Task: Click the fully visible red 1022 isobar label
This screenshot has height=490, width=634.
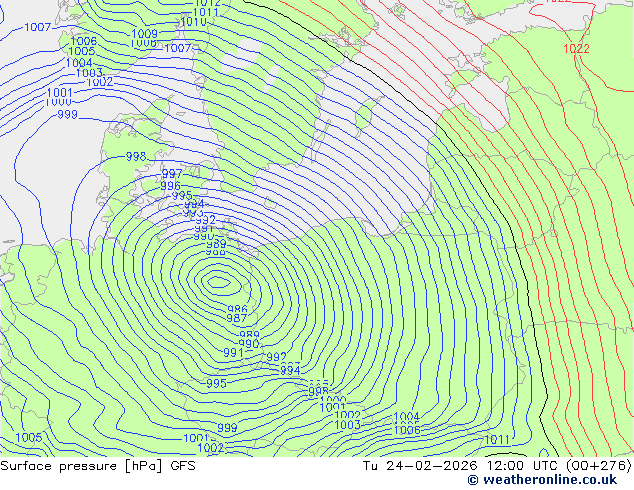Action: [x=576, y=49]
